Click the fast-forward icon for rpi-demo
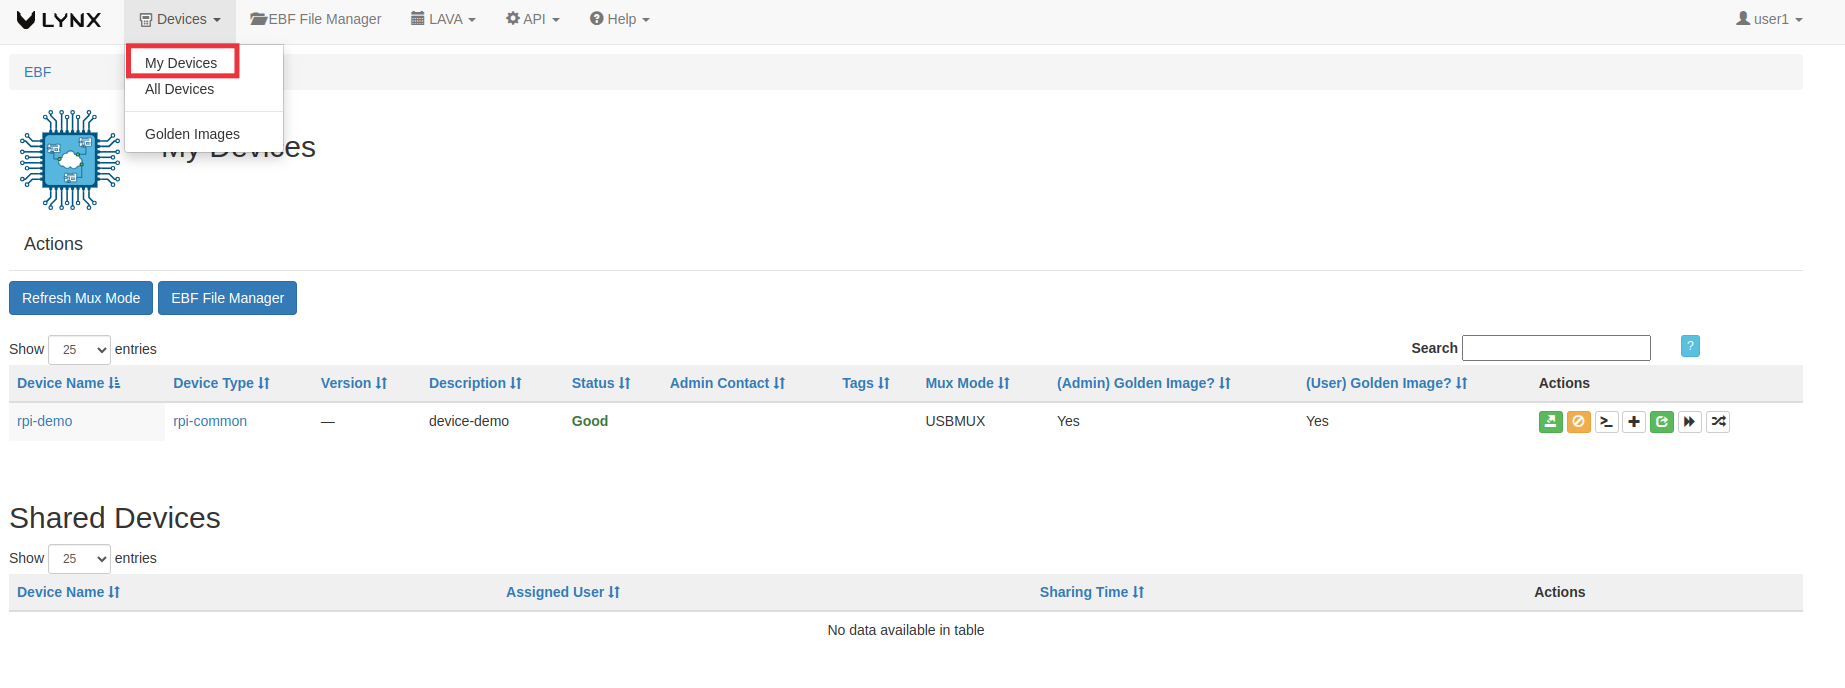 [1690, 422]
